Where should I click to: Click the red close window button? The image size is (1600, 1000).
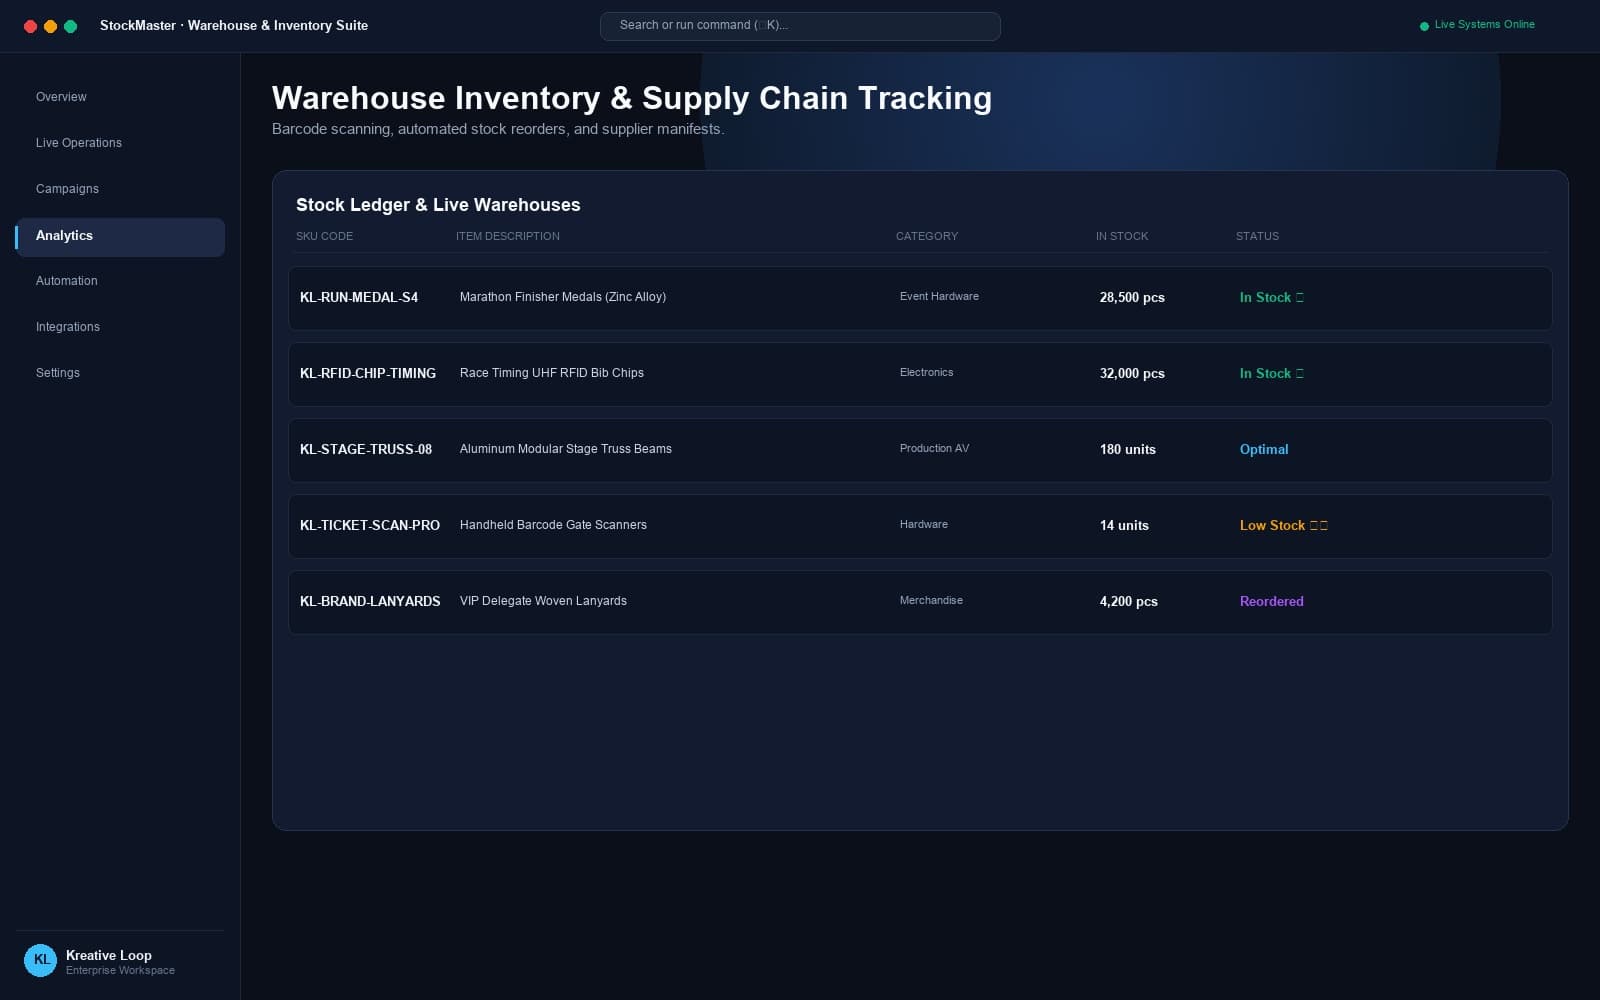30,26
